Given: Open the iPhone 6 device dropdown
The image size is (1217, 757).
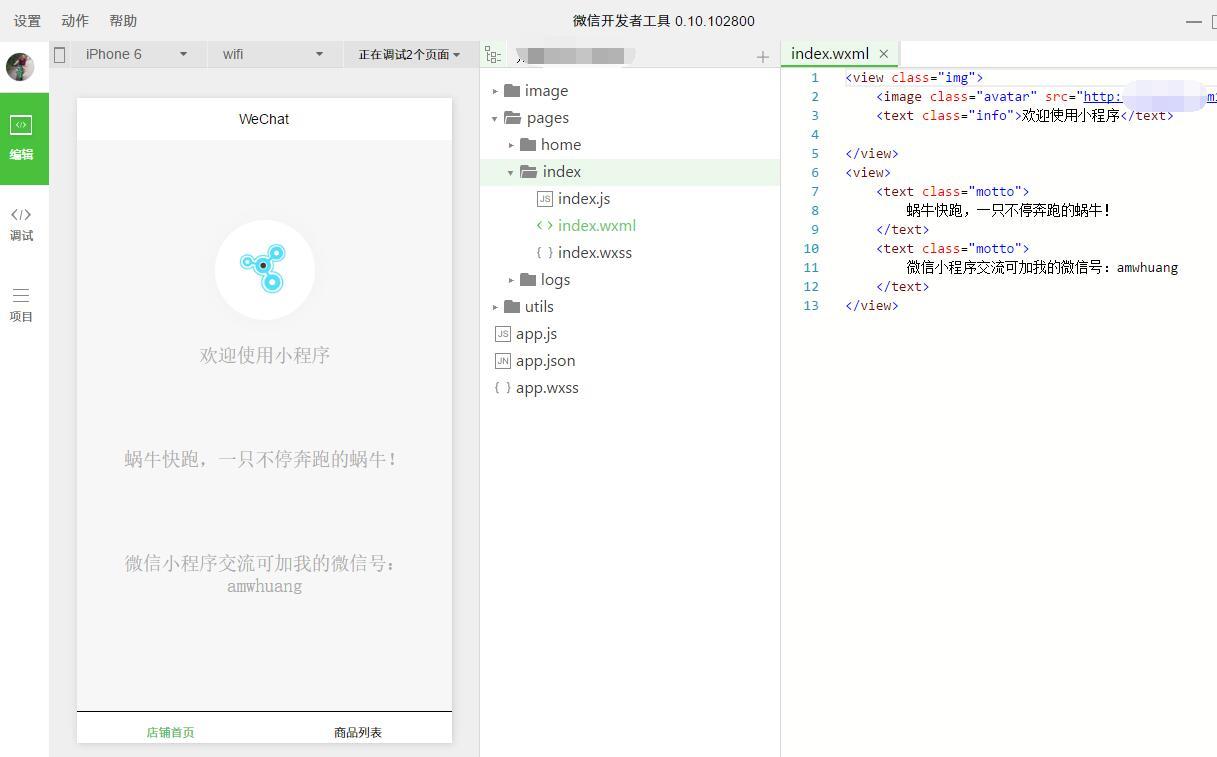Looking at the screenshot, I should click(x=137, y=55).
